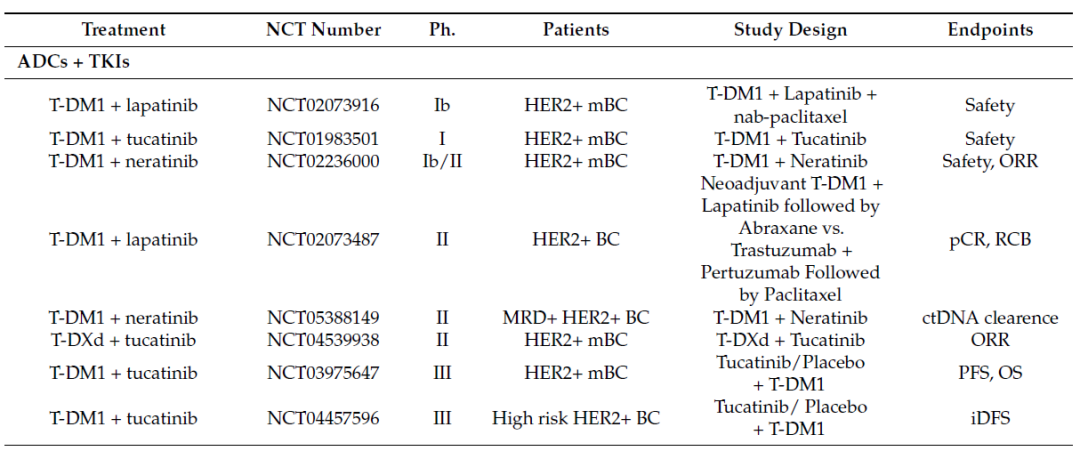Open trial NCT02236000
Viewport: 1080px width, 451px height.
323,161
